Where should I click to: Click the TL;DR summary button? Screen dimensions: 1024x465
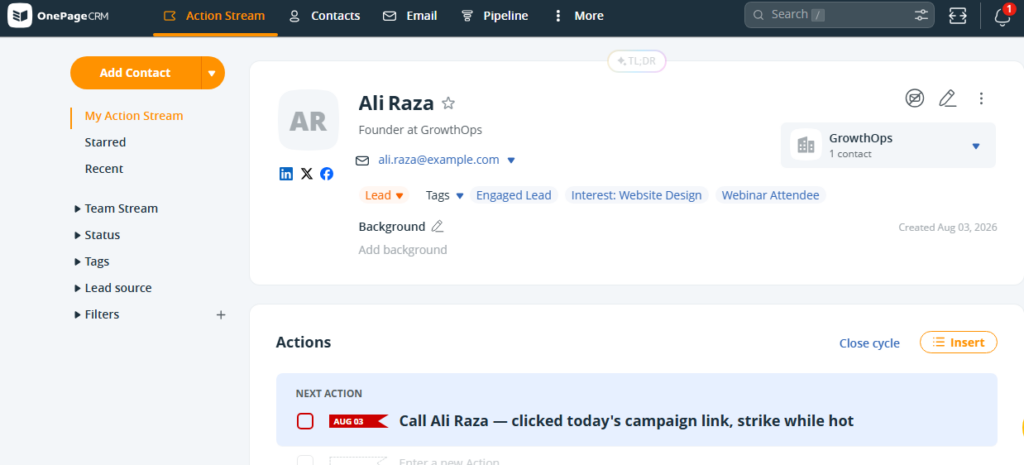[x=637, y=61]
